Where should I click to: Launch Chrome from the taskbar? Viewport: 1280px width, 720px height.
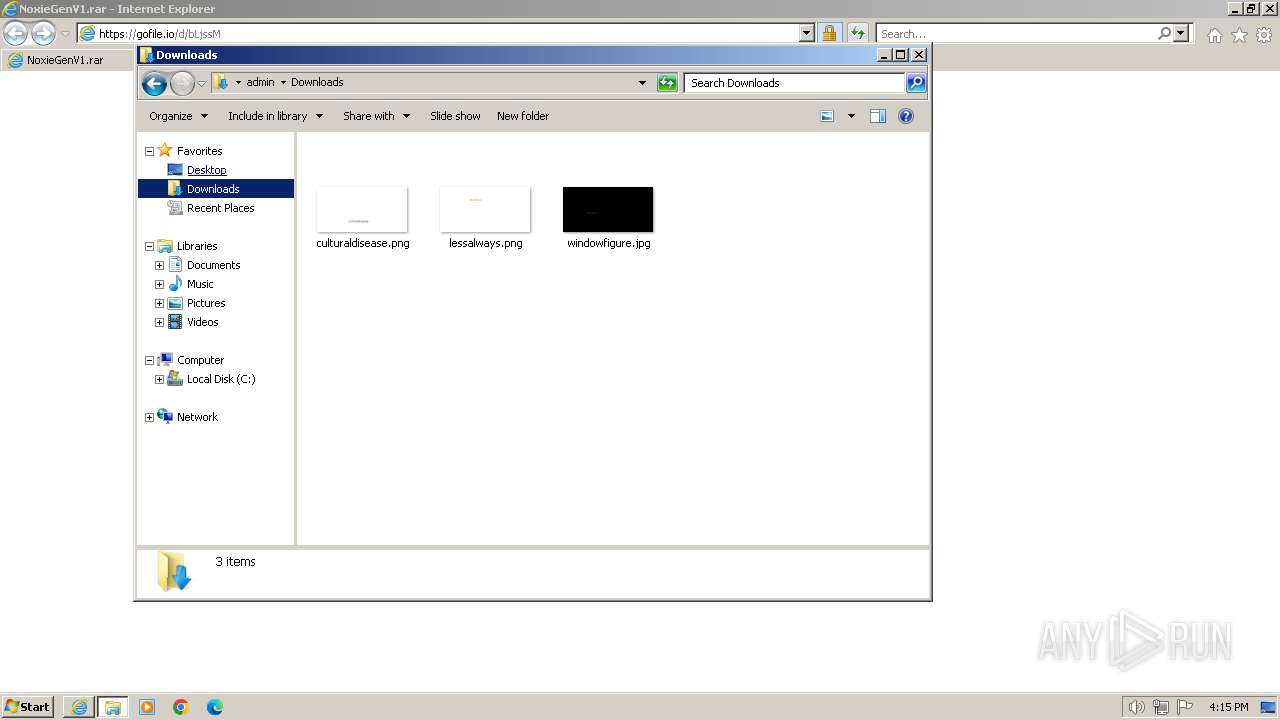pos(181,707)
